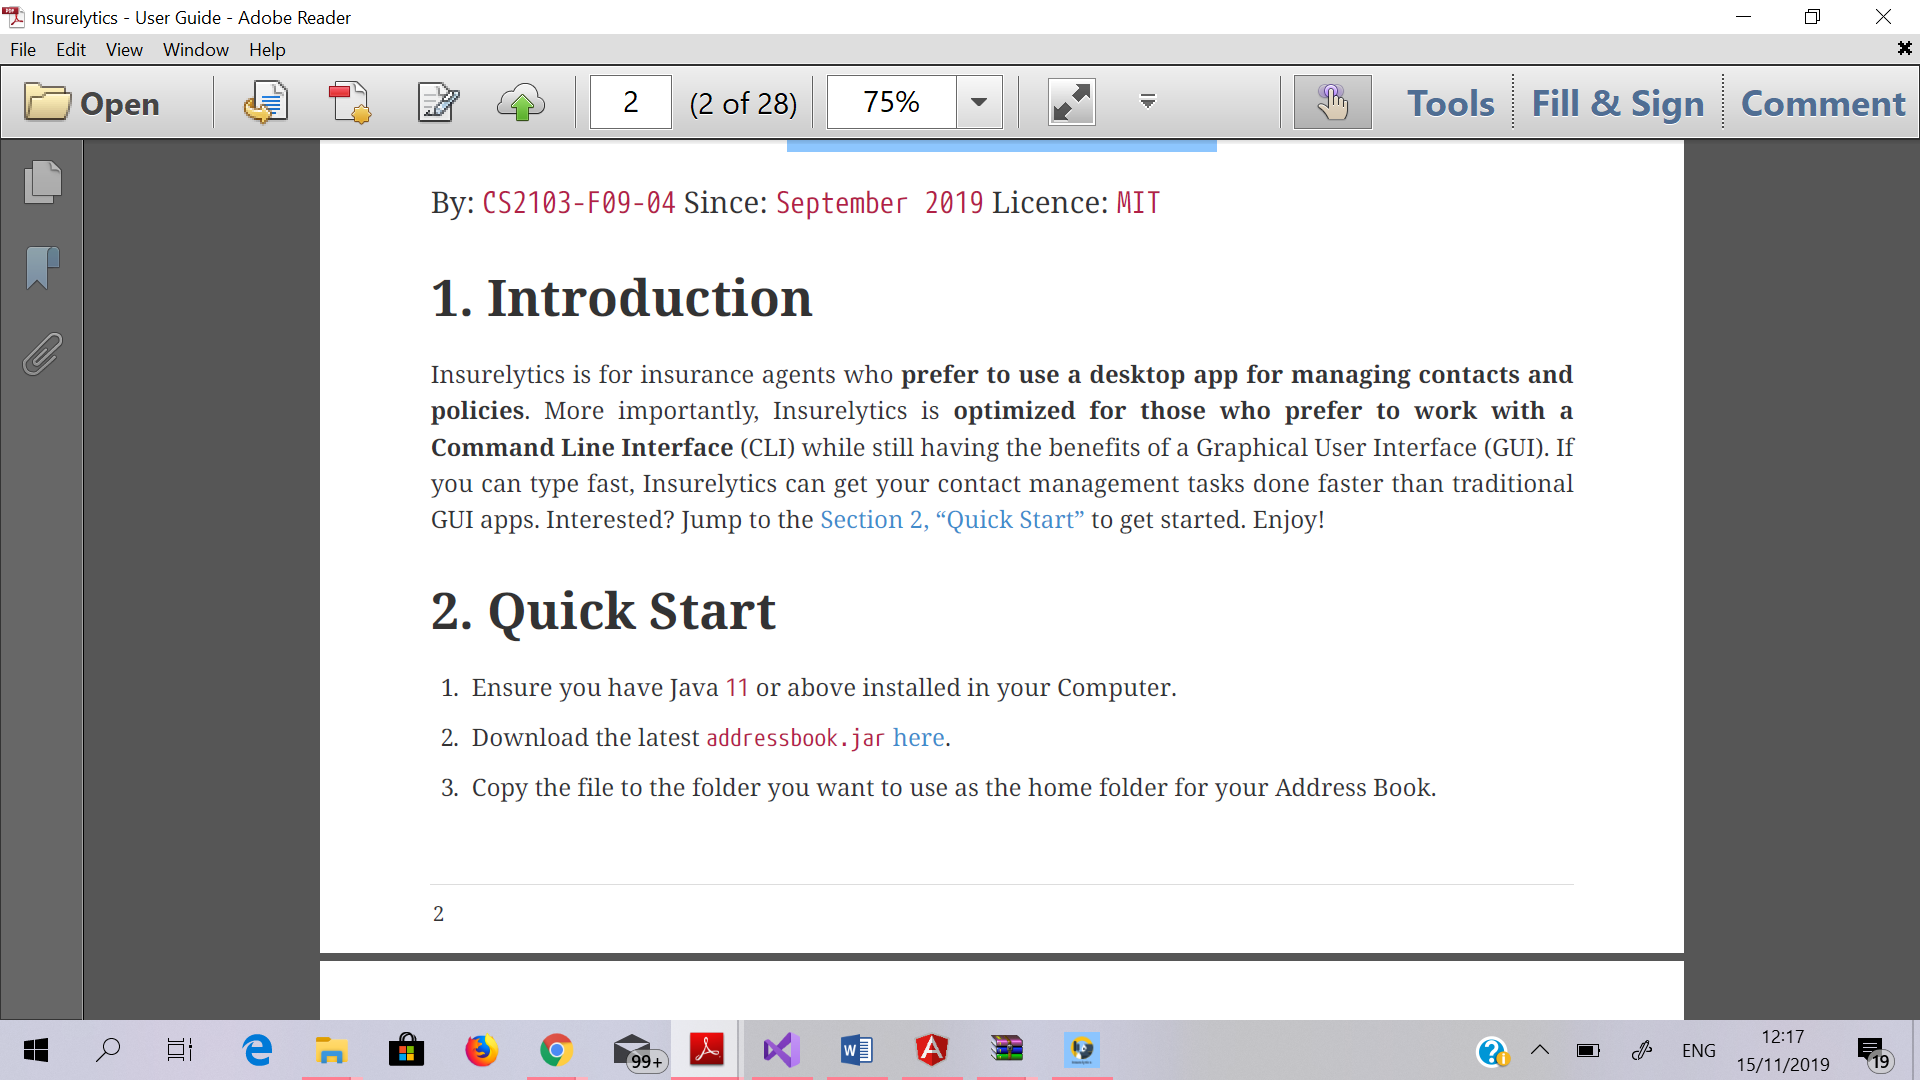Launch Visual Studio from the taskbar

pos(781,1050)
